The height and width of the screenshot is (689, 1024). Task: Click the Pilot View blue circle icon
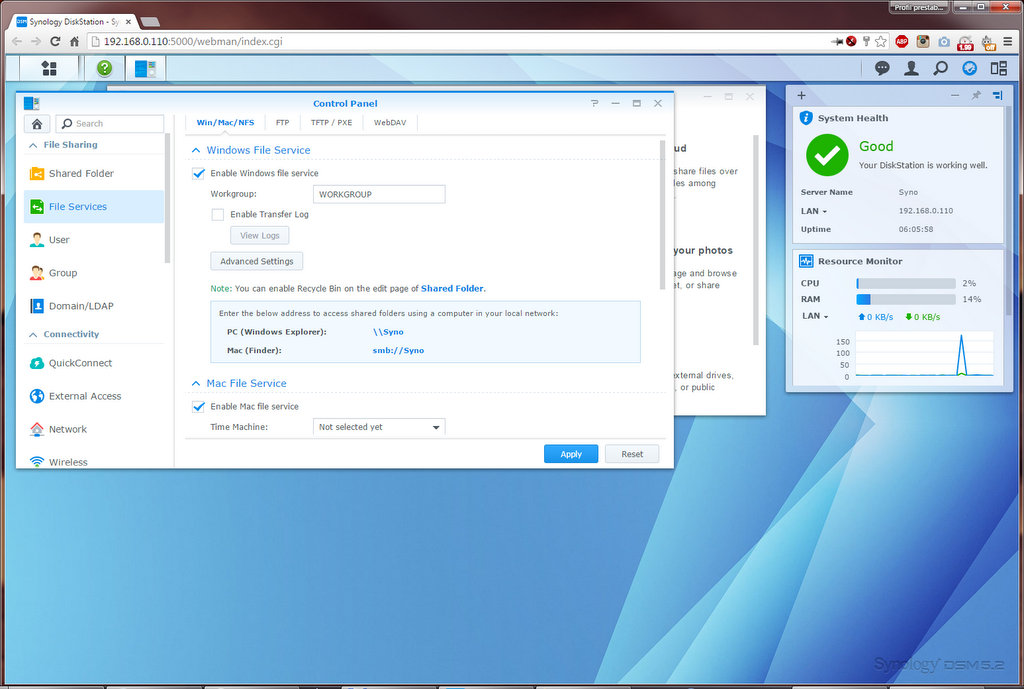click(970, 68)
